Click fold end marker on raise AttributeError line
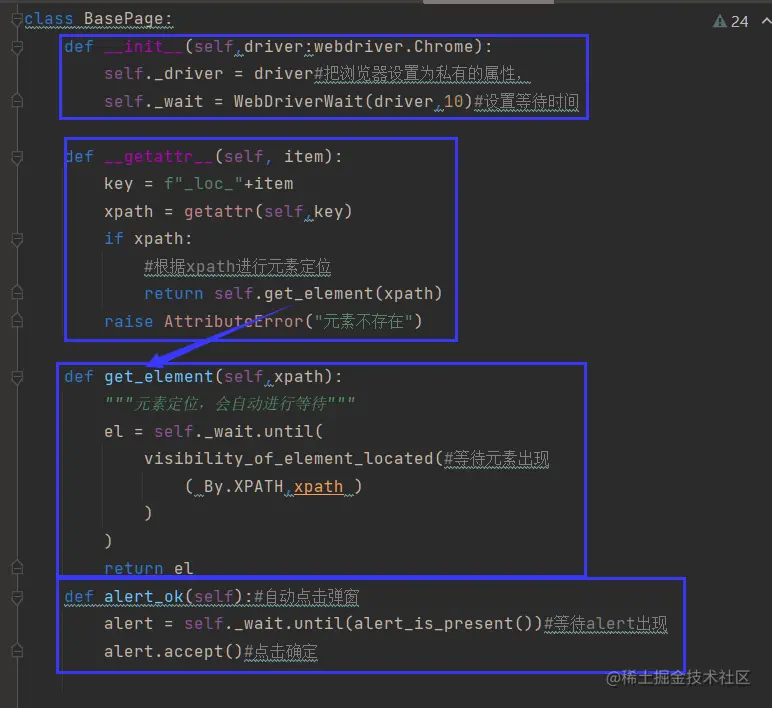Screen dimensions: 772x708 pos(17,322)
